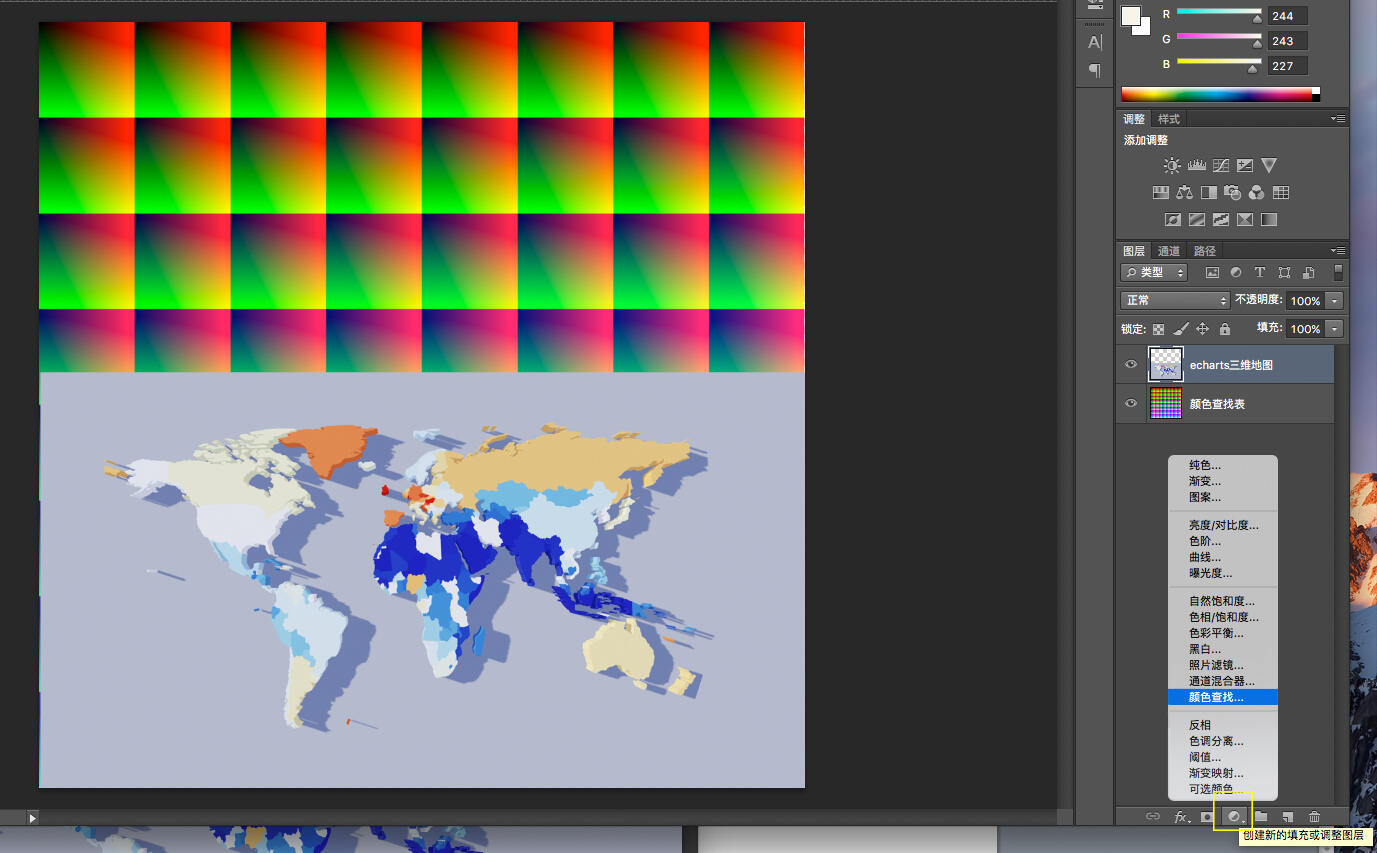Hide the echarts三维地图 layer
This screenshot has width=1377, height=853.
click(x=1131, y=365)
